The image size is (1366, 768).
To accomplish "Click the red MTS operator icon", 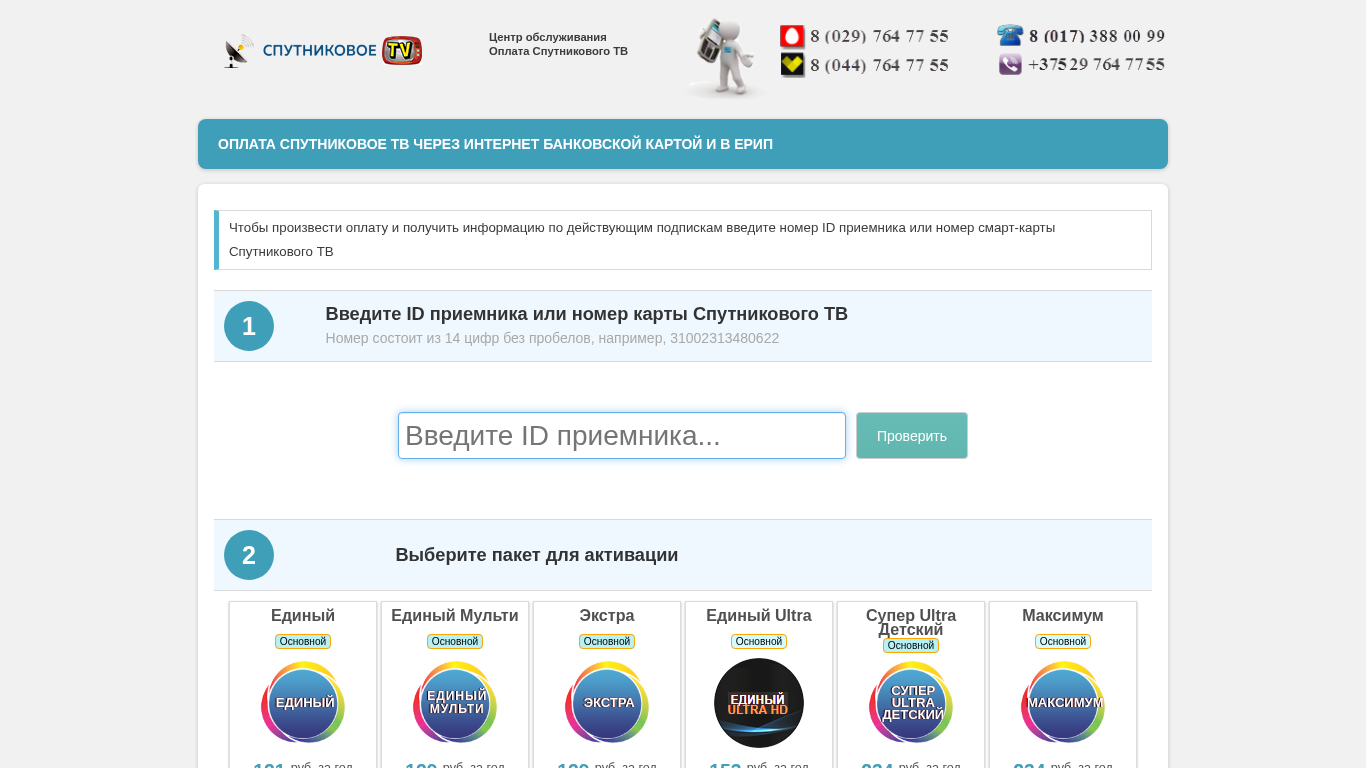I will [792, 37].
